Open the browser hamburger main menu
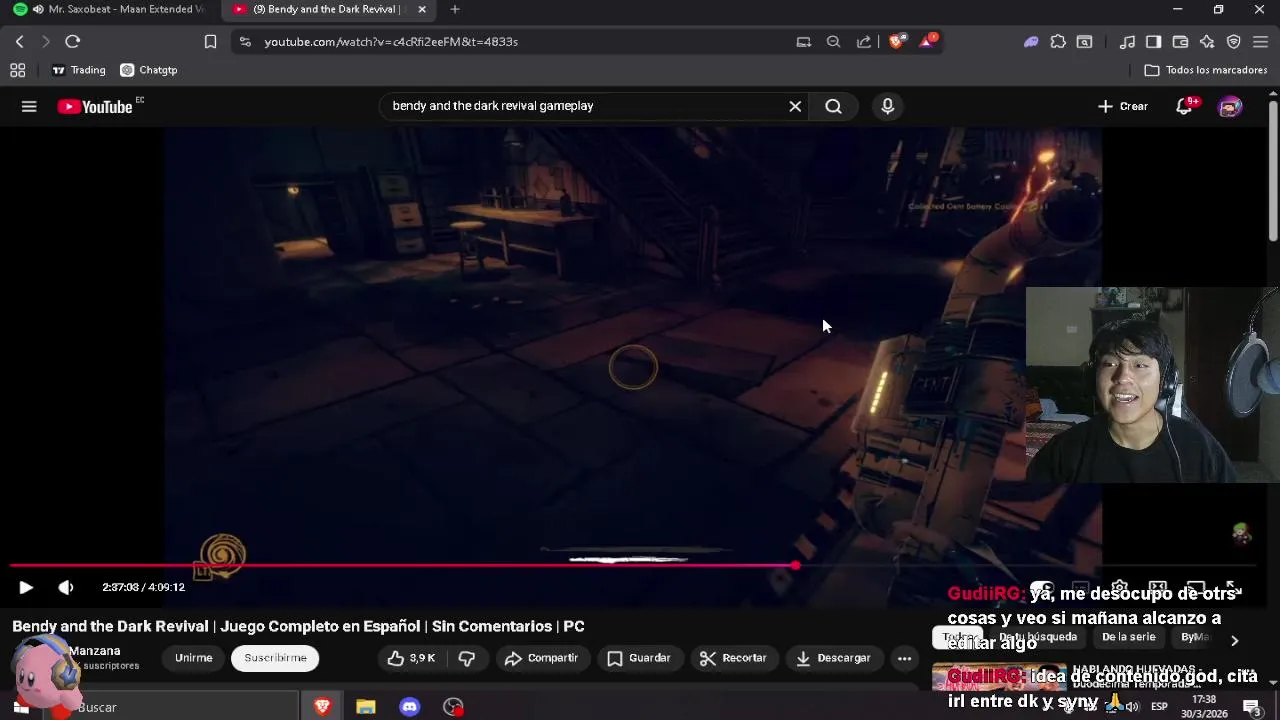This screenshot has width=1280, height=720. [x=1260, y=41]
